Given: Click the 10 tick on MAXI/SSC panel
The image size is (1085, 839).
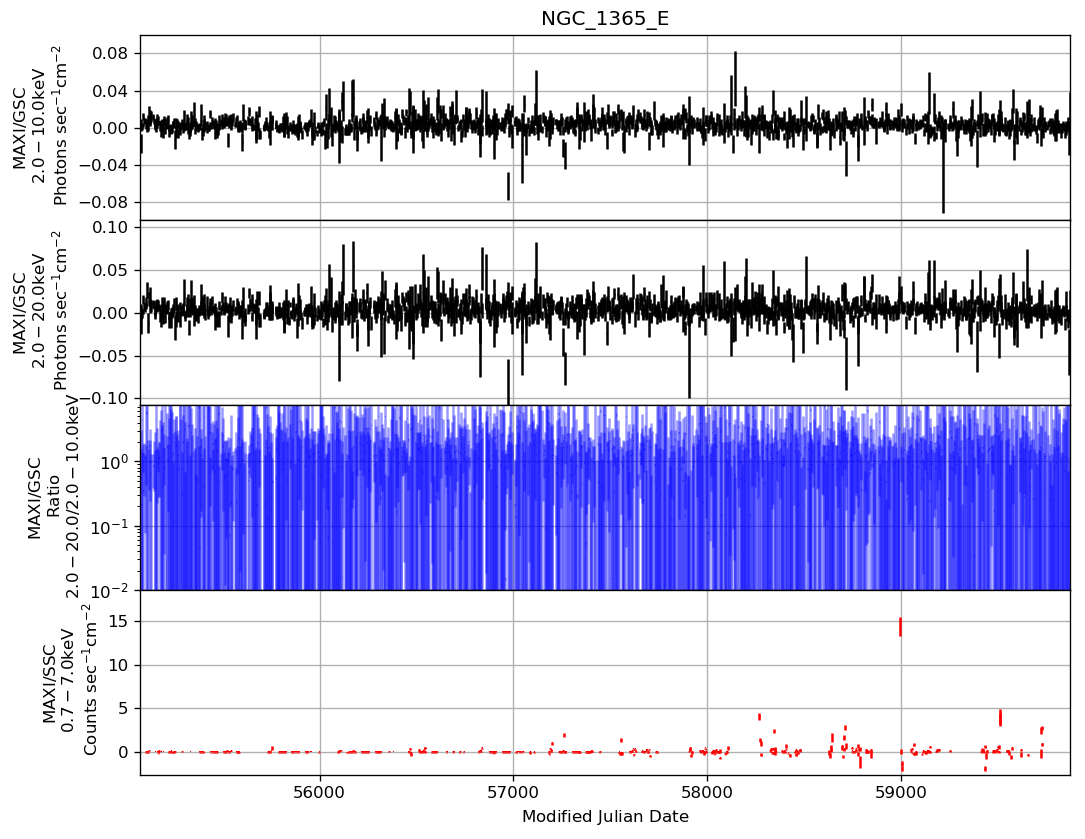Looking at the screenshot, I should pos(120,665).
